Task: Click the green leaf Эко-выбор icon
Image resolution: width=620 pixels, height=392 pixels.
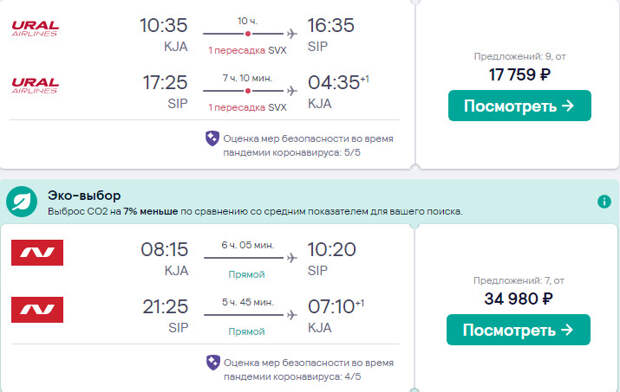Action: 22,201
